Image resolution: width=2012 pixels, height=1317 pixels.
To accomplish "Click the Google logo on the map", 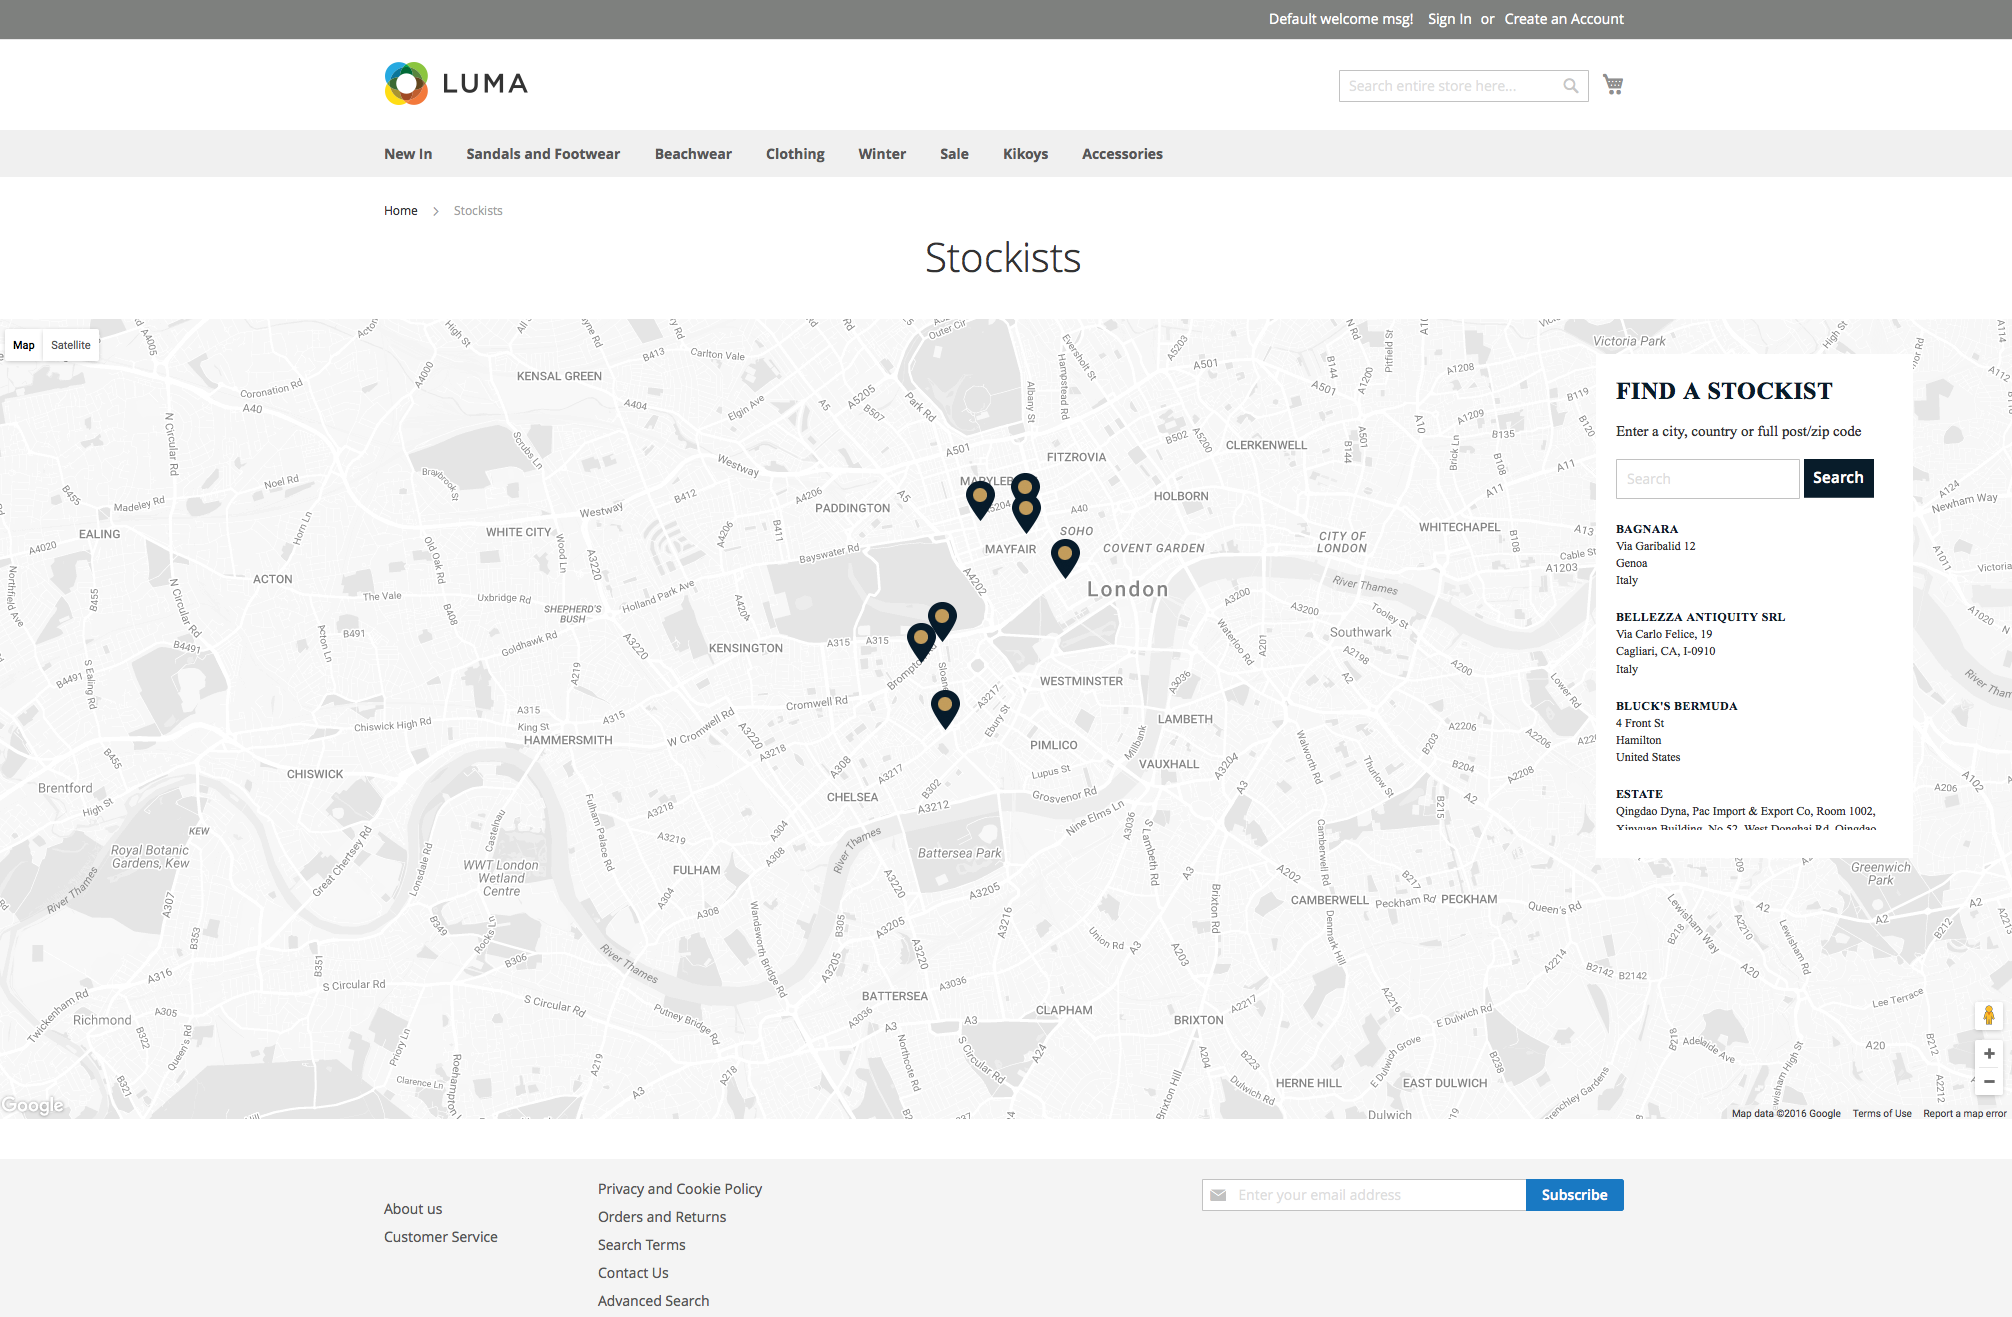I will point(33,1105).
